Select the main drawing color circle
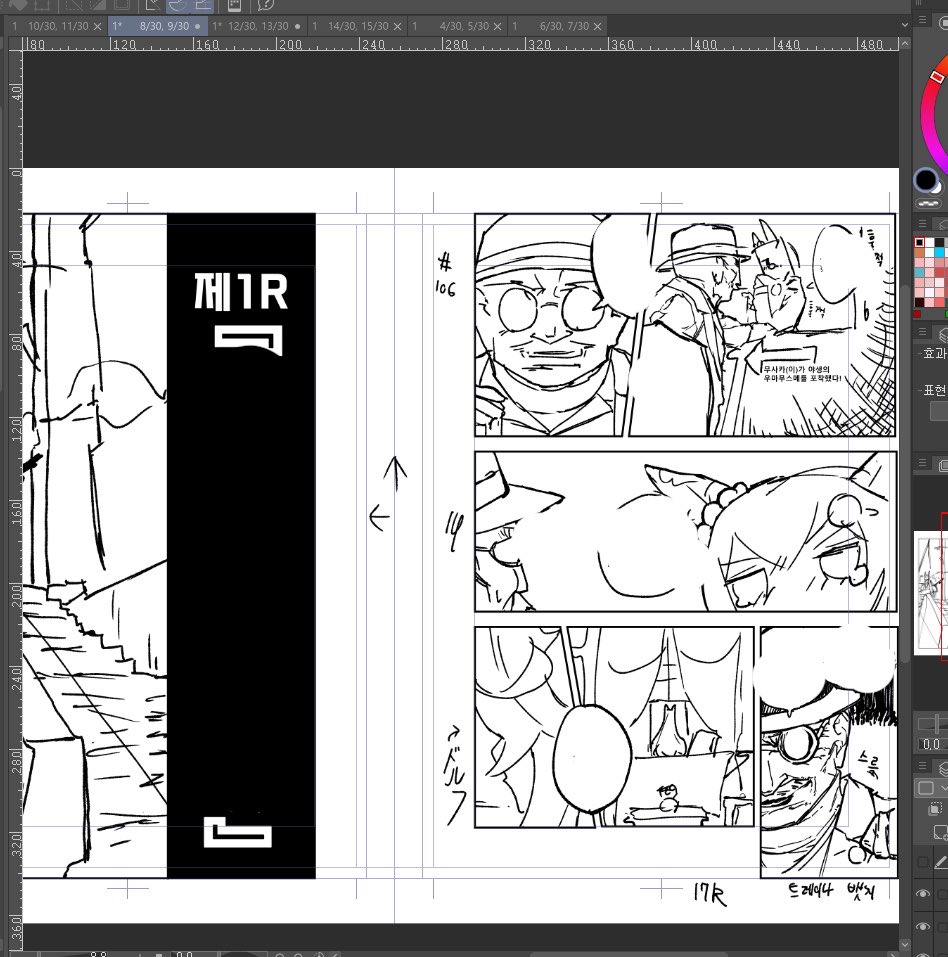 925,180
